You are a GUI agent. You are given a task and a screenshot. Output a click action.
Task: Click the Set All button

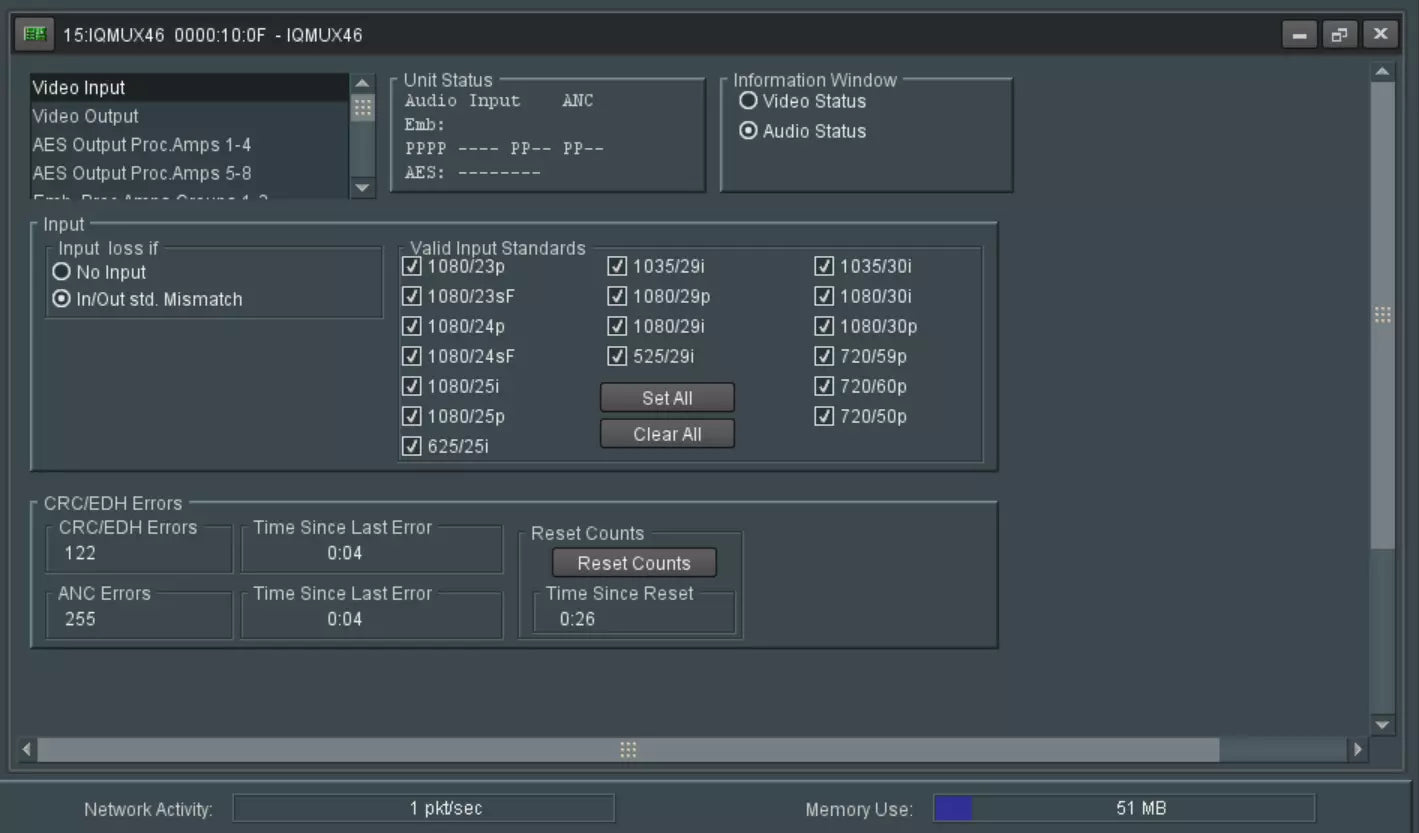[x=667, y=398]
